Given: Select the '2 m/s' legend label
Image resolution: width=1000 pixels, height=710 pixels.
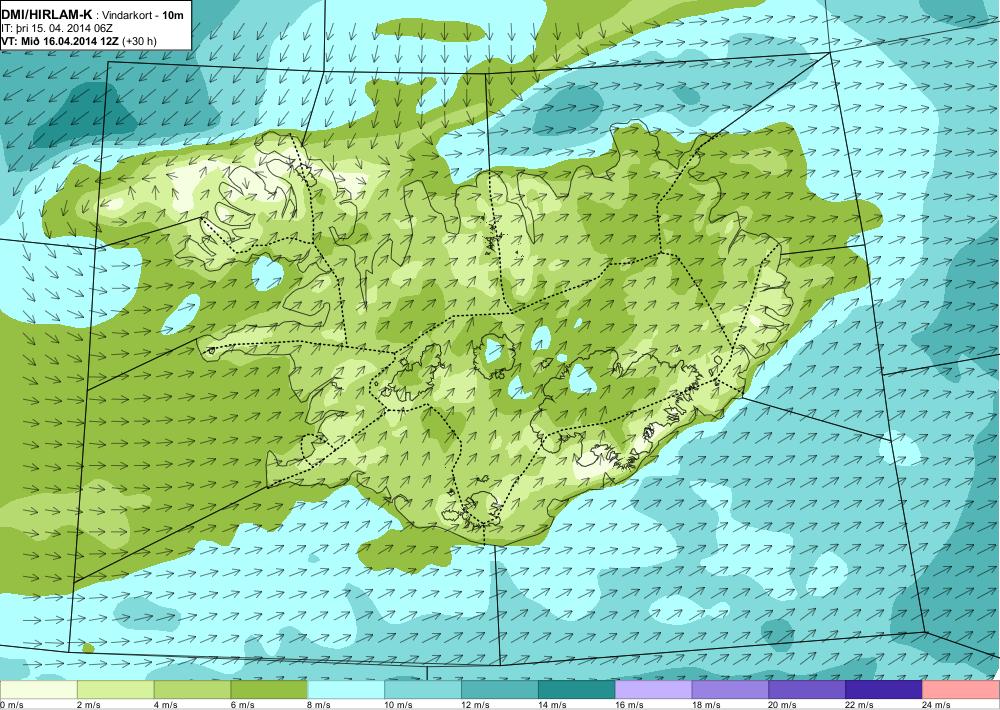Looking at the screenshot, I should (x=89, y=704).
